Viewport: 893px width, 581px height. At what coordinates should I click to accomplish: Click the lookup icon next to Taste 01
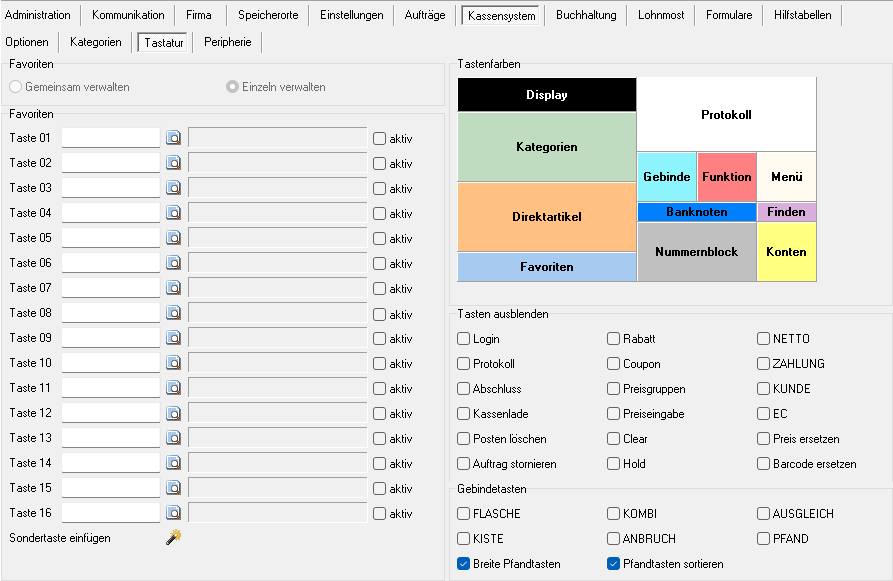(173, 138)
